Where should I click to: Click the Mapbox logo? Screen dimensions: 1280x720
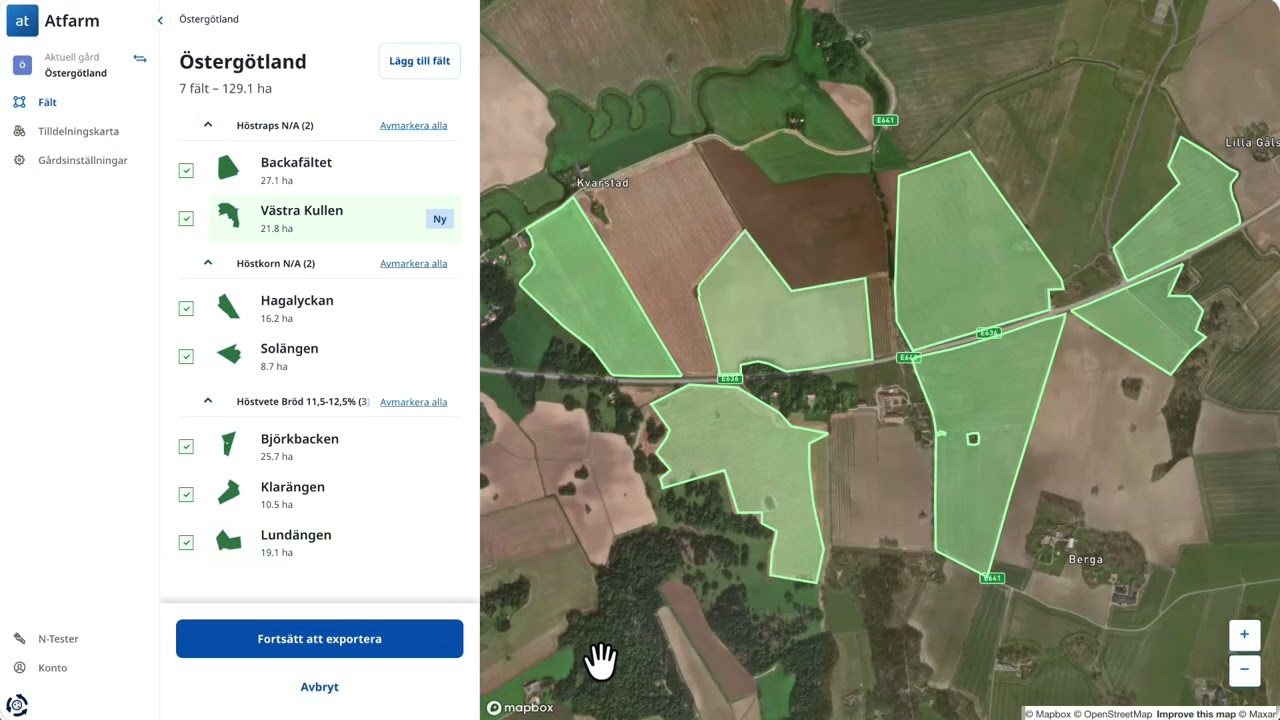(x=520, y=708)
